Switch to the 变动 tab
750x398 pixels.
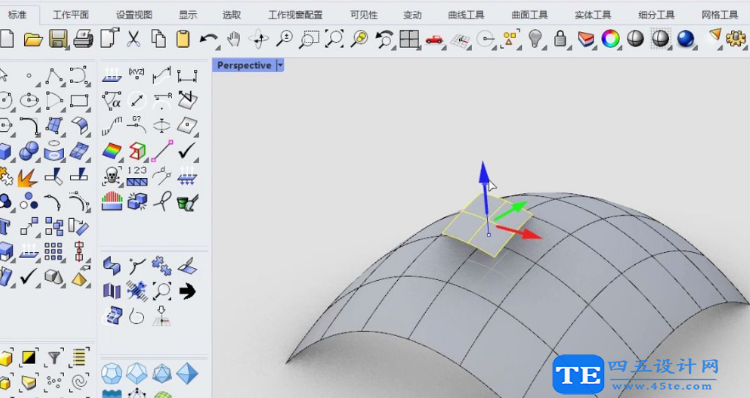coord(412,15)
